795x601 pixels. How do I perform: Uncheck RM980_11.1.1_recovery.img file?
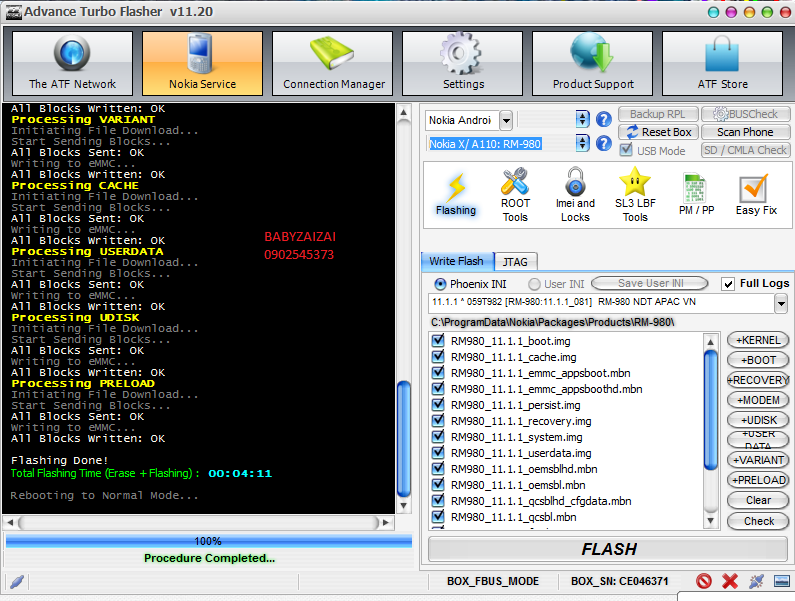click(x=438, y=420)
